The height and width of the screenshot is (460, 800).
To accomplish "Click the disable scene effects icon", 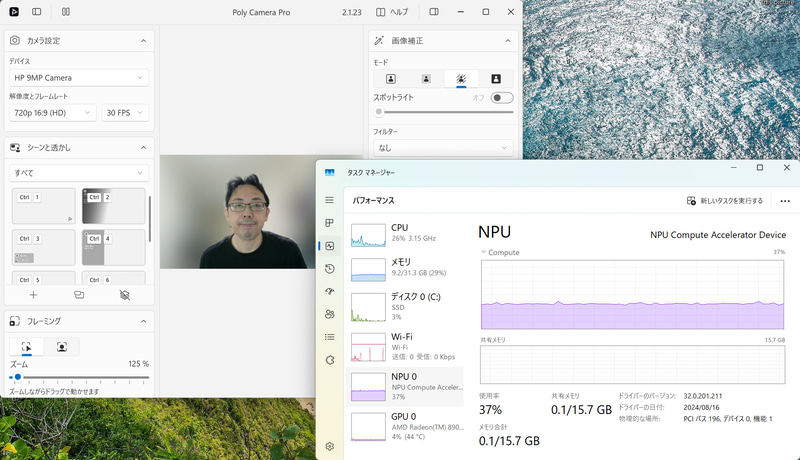I will 124,295.
